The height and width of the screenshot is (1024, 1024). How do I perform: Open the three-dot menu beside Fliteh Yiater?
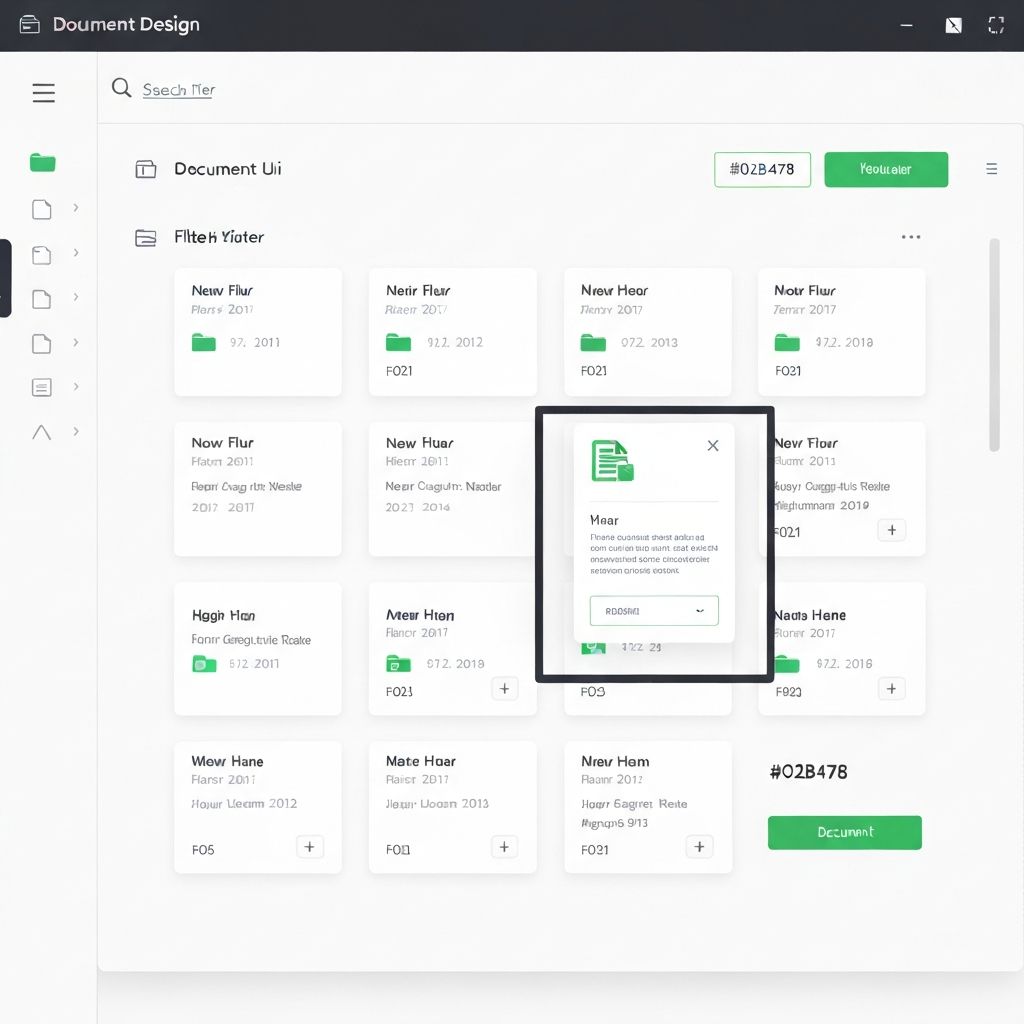[x=910, y=237]
